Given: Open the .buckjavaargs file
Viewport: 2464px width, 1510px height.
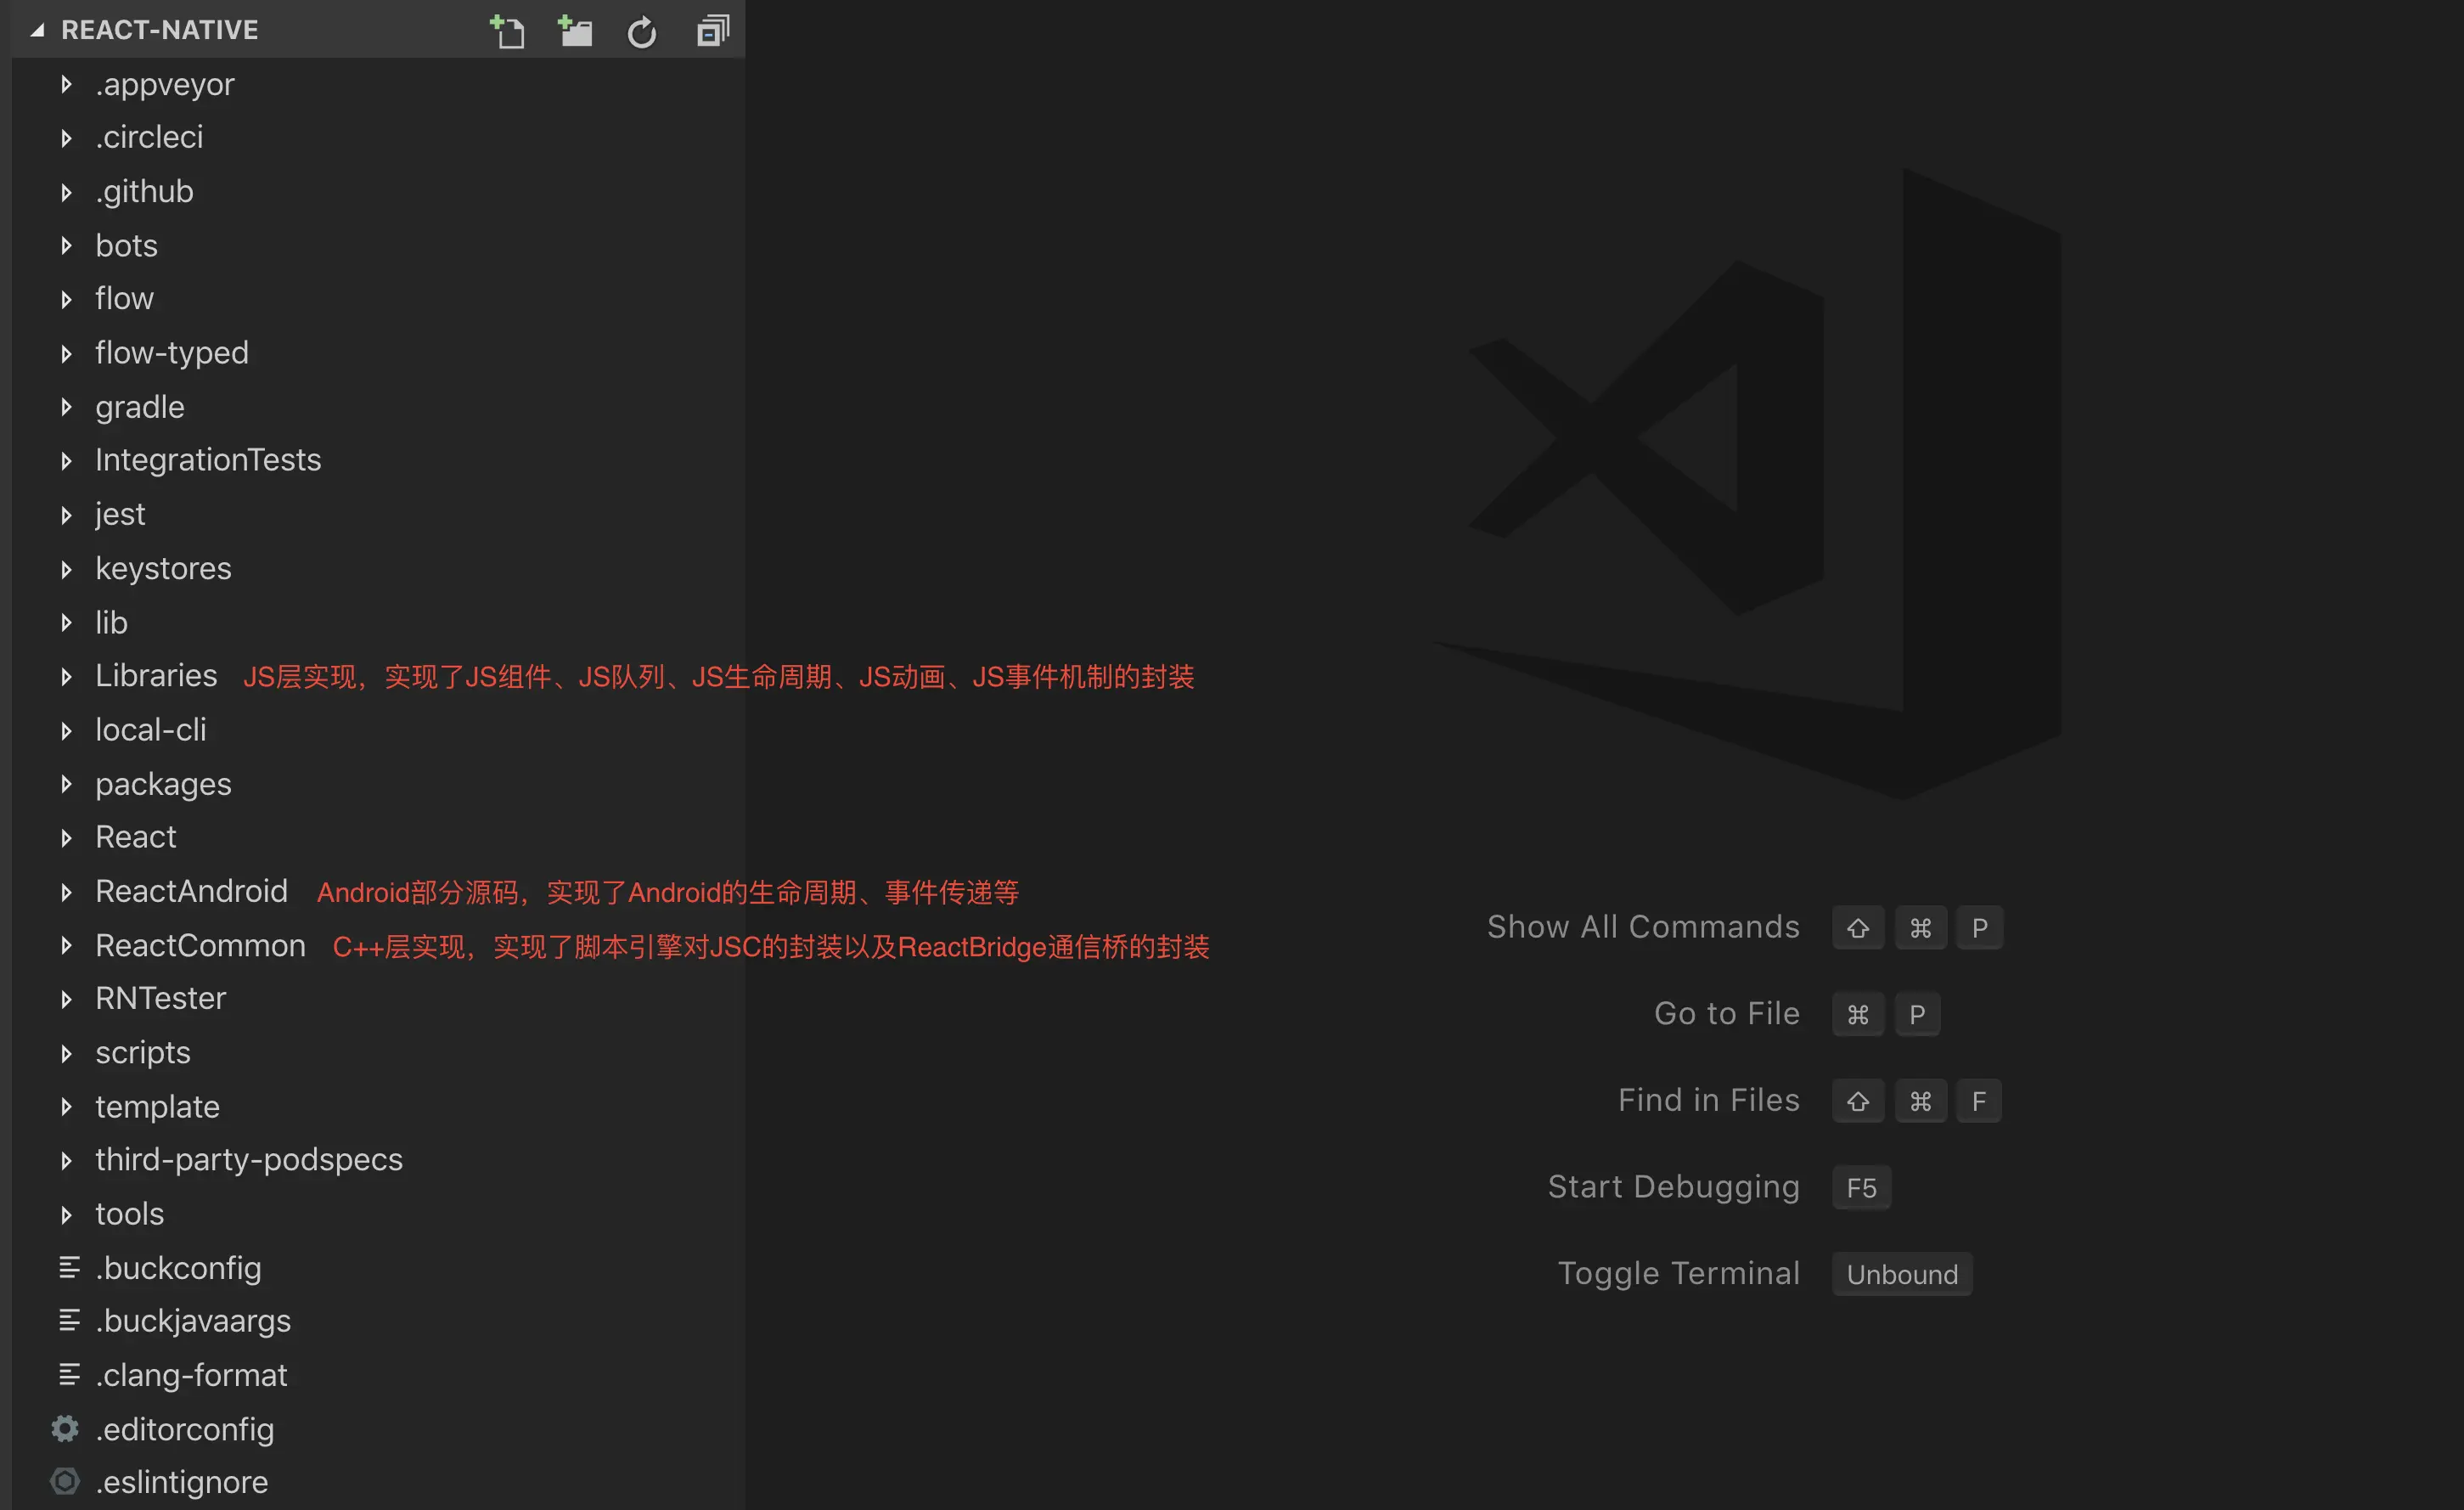Looking at the screenshot, I should tap(193, 1320).
